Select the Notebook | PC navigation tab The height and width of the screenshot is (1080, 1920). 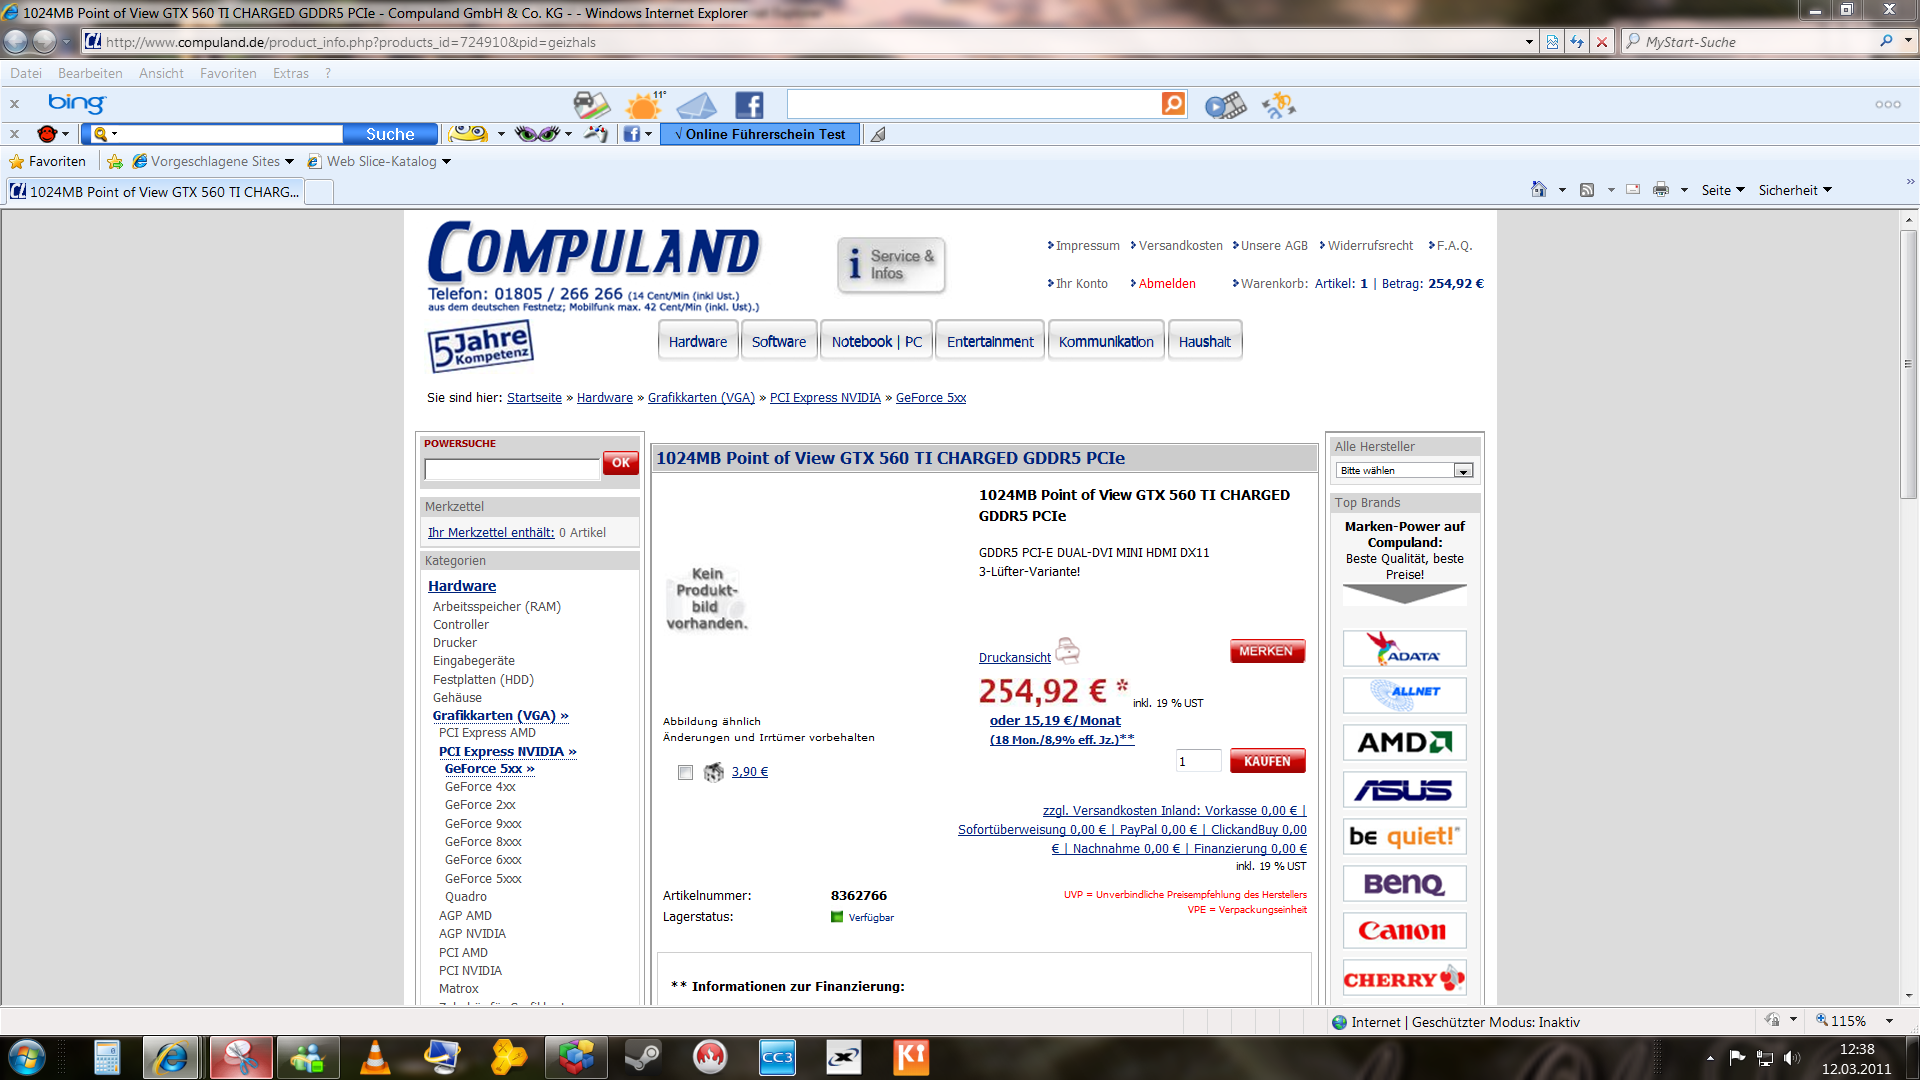pos(877,341)
